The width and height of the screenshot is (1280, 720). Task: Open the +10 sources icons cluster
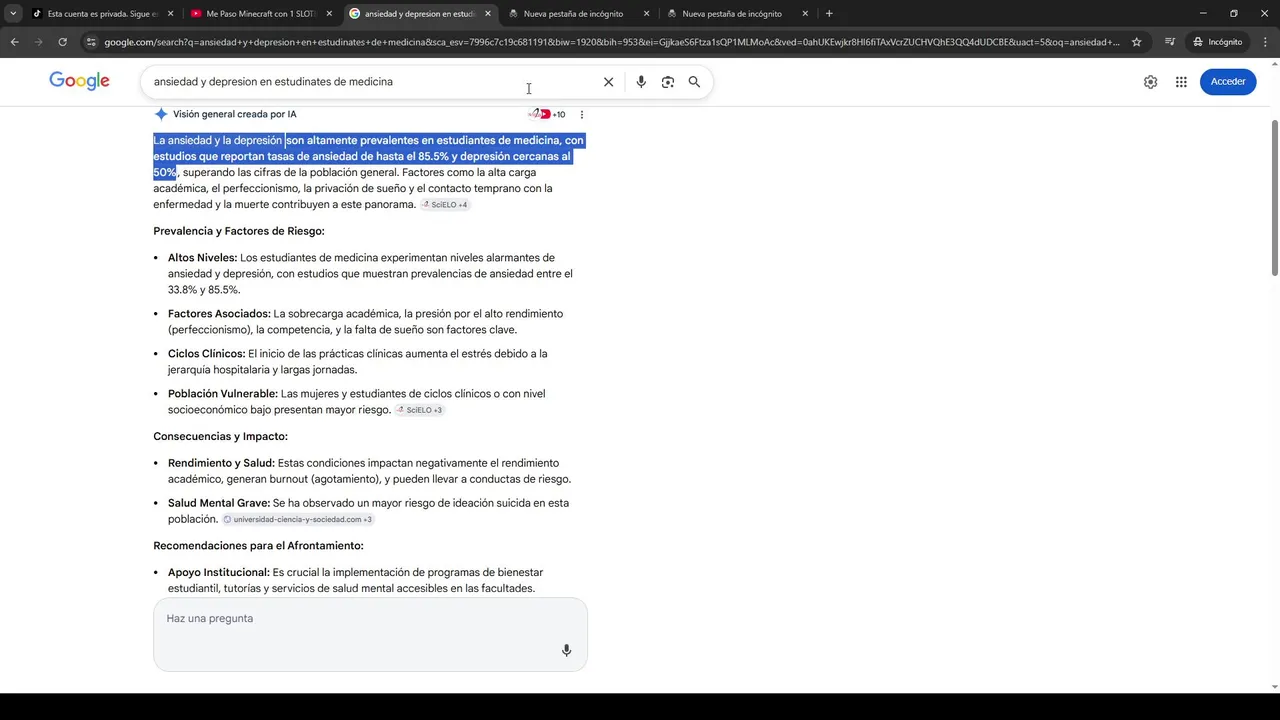tap(547, 114)
